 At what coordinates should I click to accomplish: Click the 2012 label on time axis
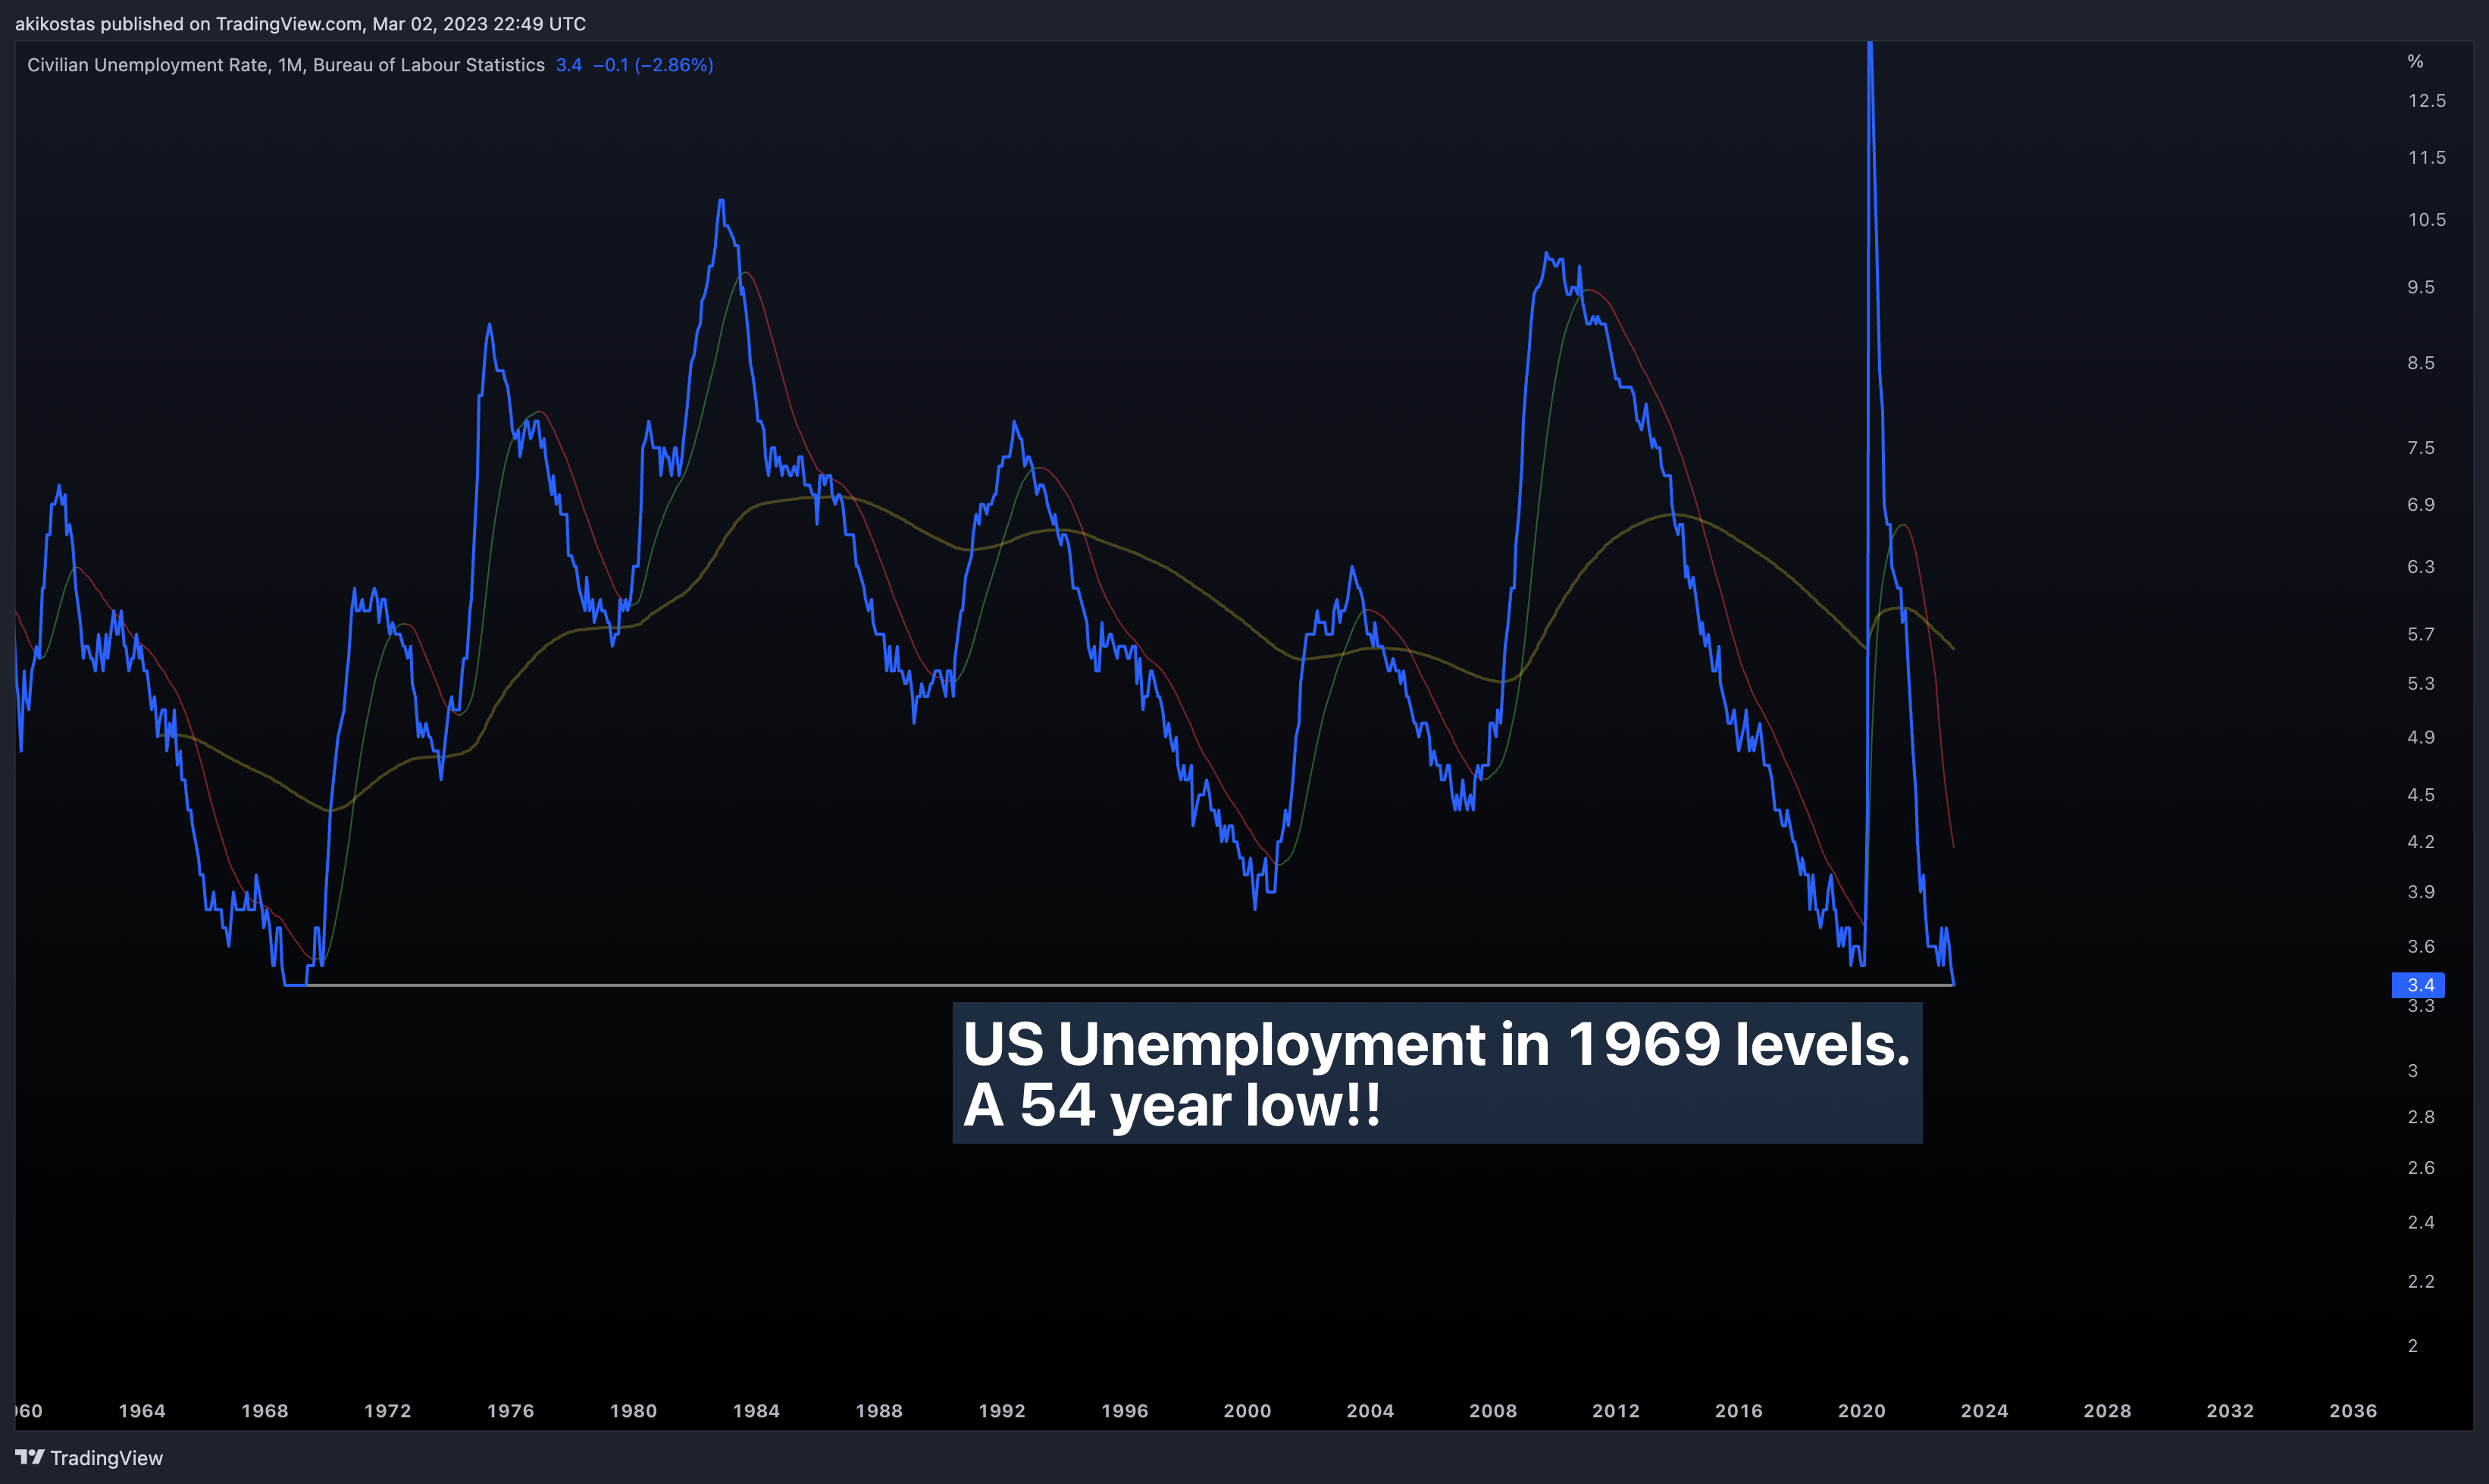1616,1411
